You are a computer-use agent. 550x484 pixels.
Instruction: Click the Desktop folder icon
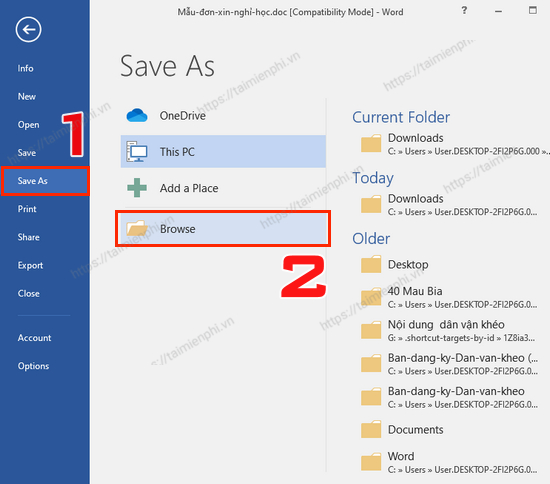371,264
